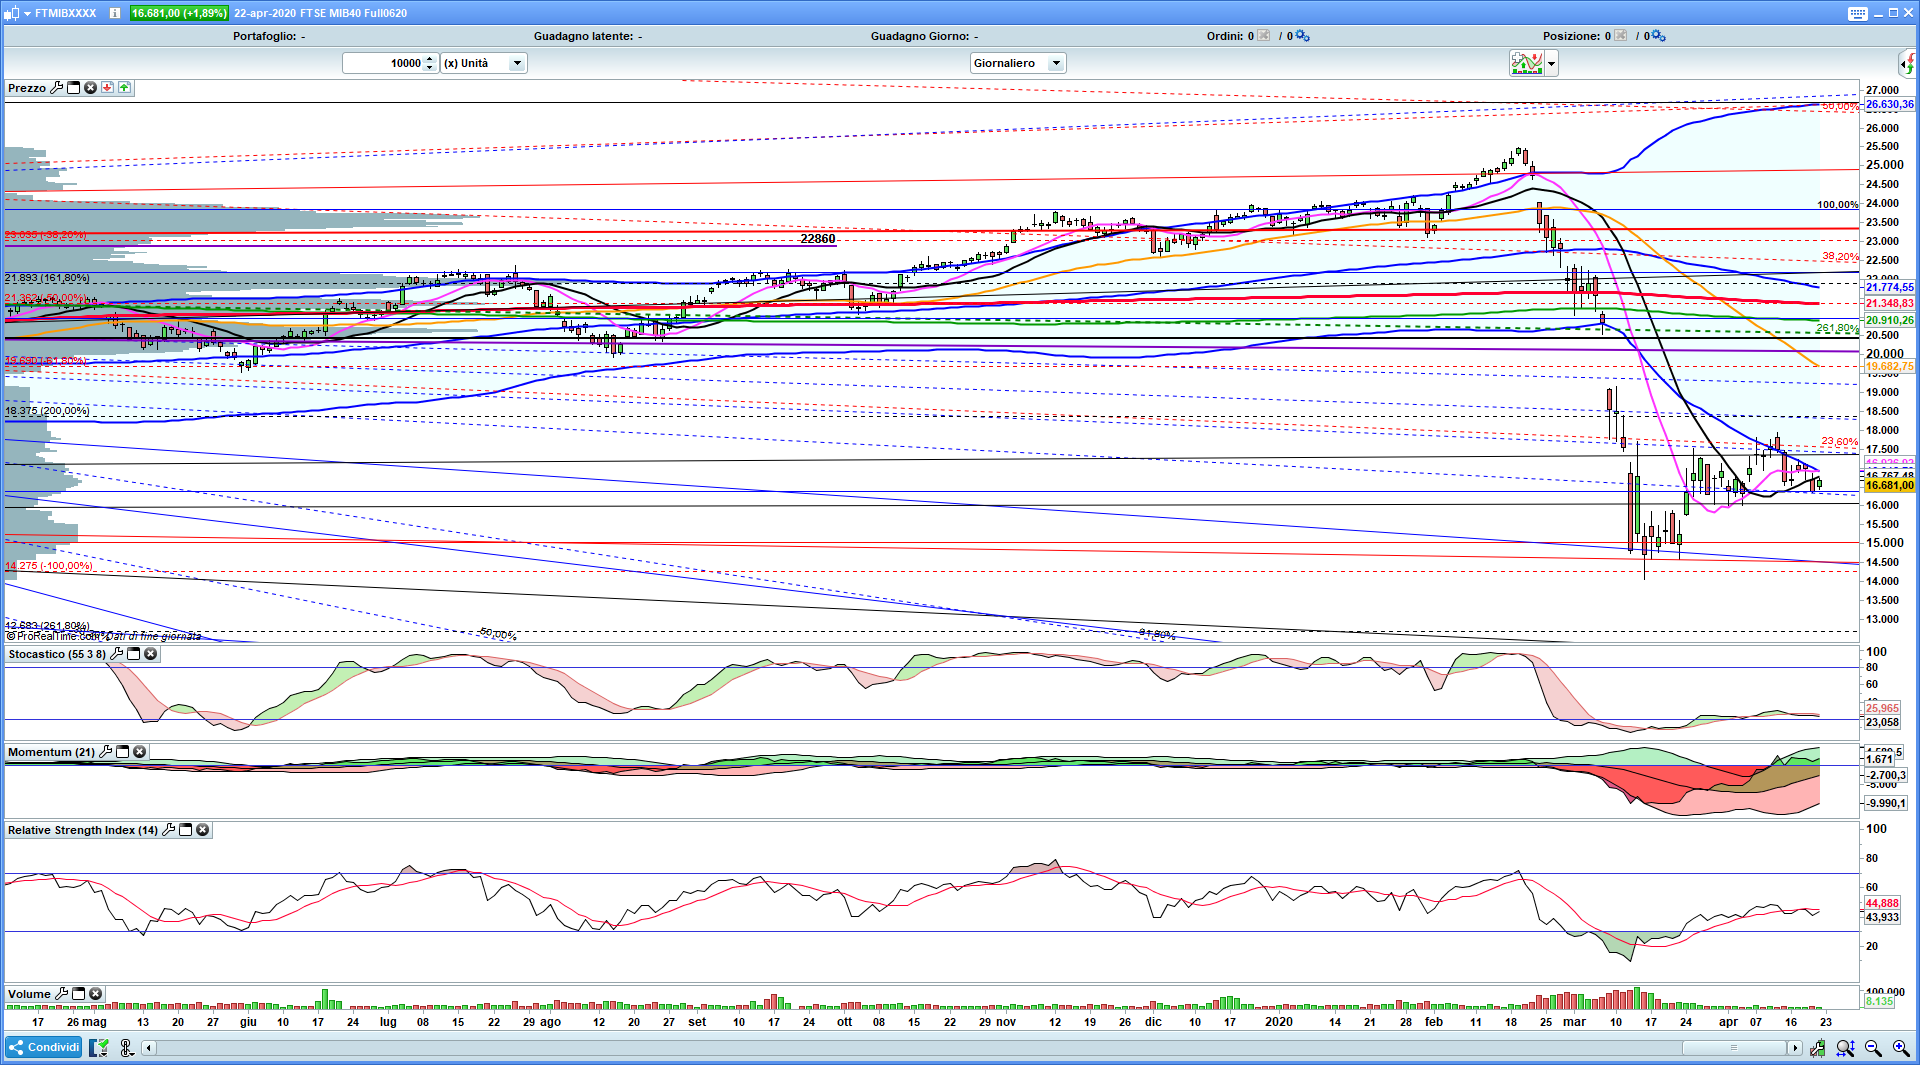The height and width of the screenshot is (1065, 1920).
Task: Maximize the Stocastico indicator panel
Action: click(133, 654)
